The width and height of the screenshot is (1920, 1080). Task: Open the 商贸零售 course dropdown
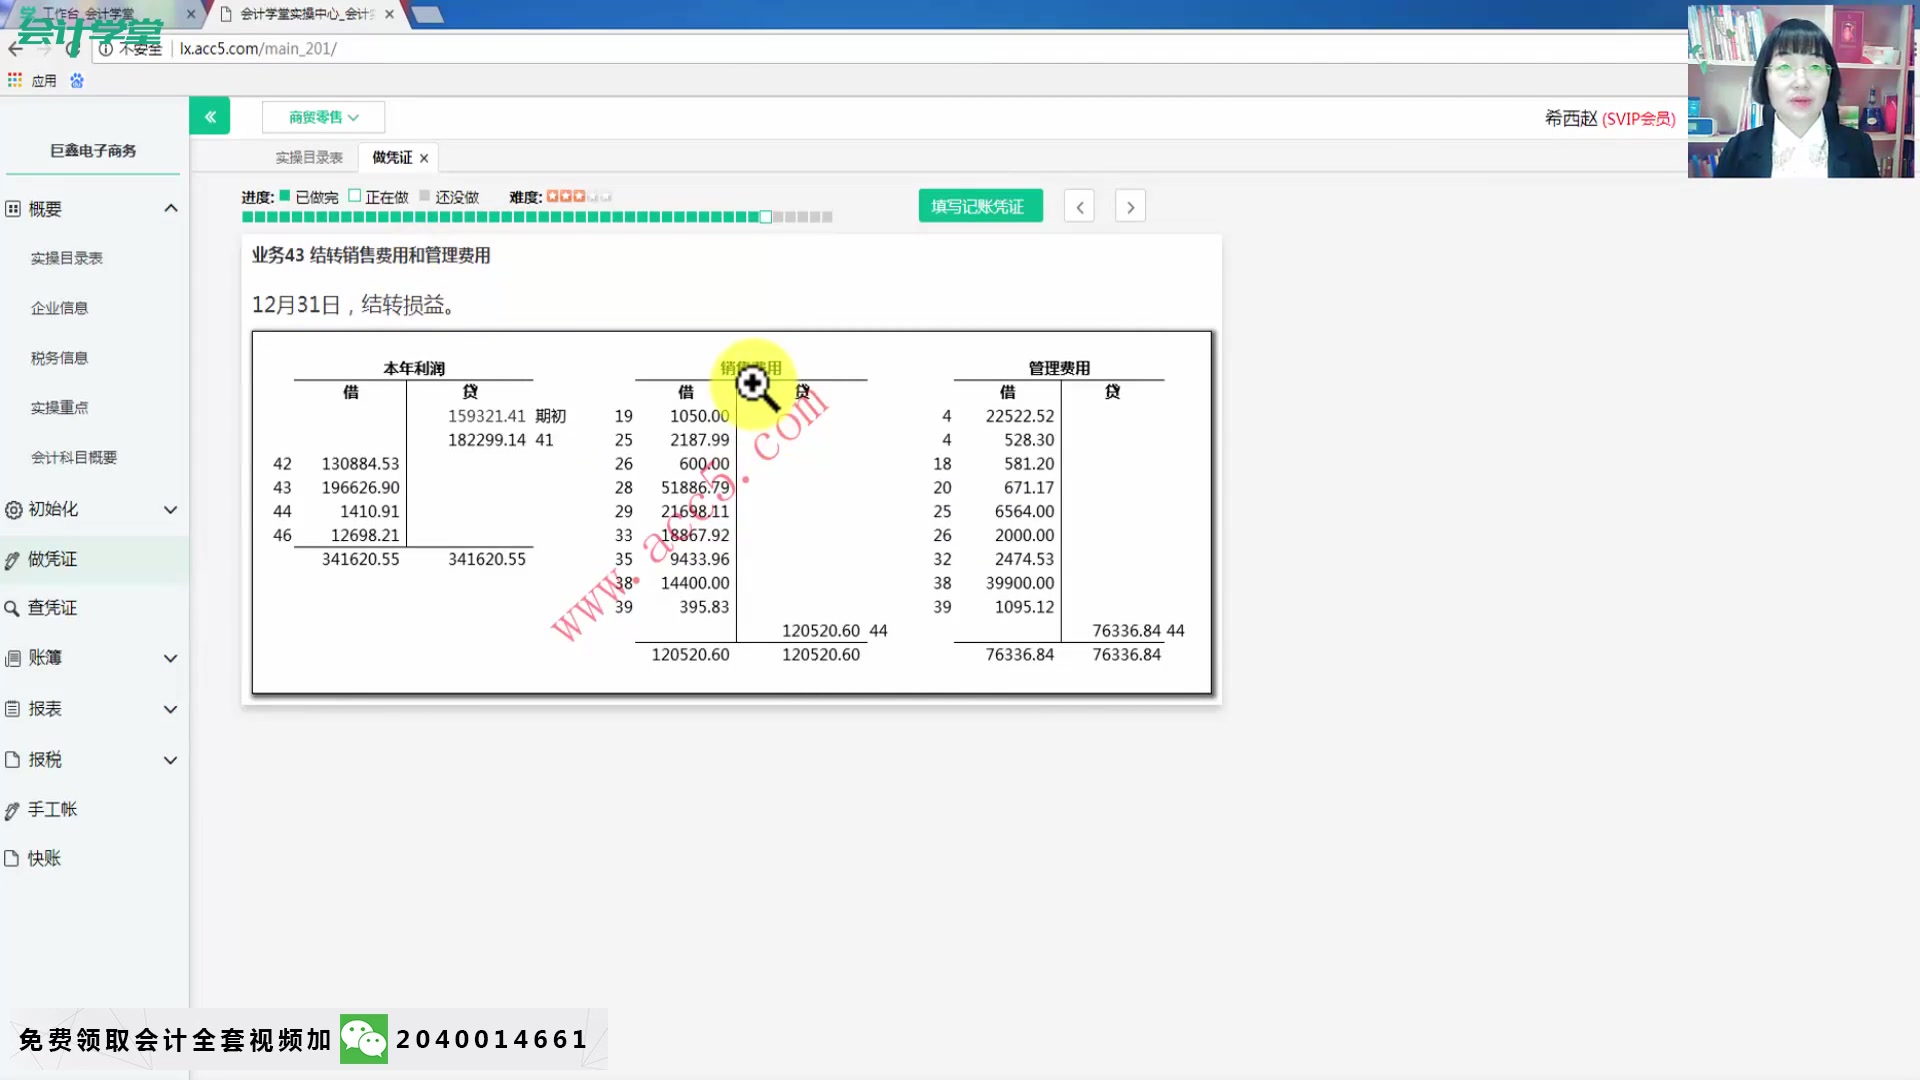322,117
